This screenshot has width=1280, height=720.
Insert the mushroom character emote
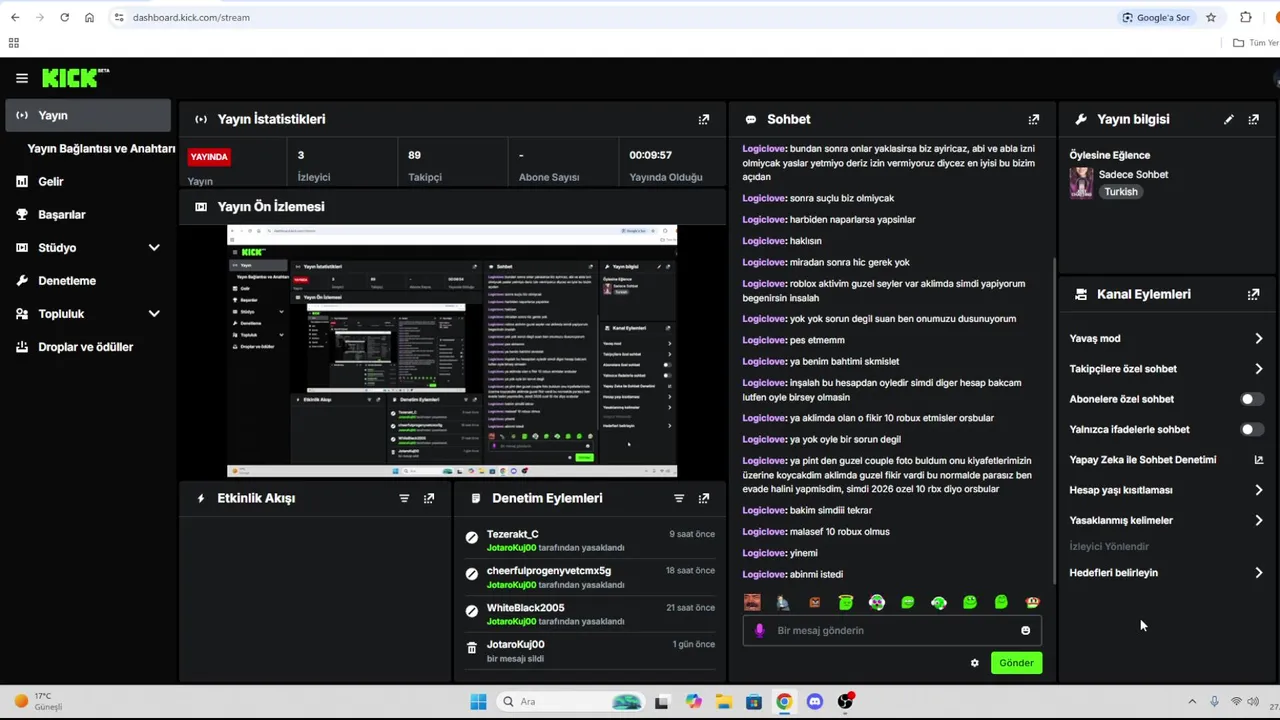[1033, 602]
